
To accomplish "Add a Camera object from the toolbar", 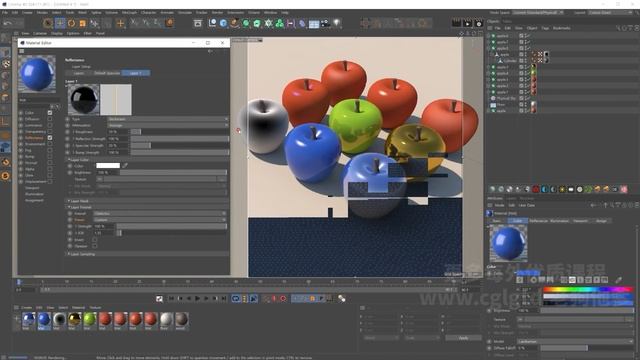I will point(325,23).
